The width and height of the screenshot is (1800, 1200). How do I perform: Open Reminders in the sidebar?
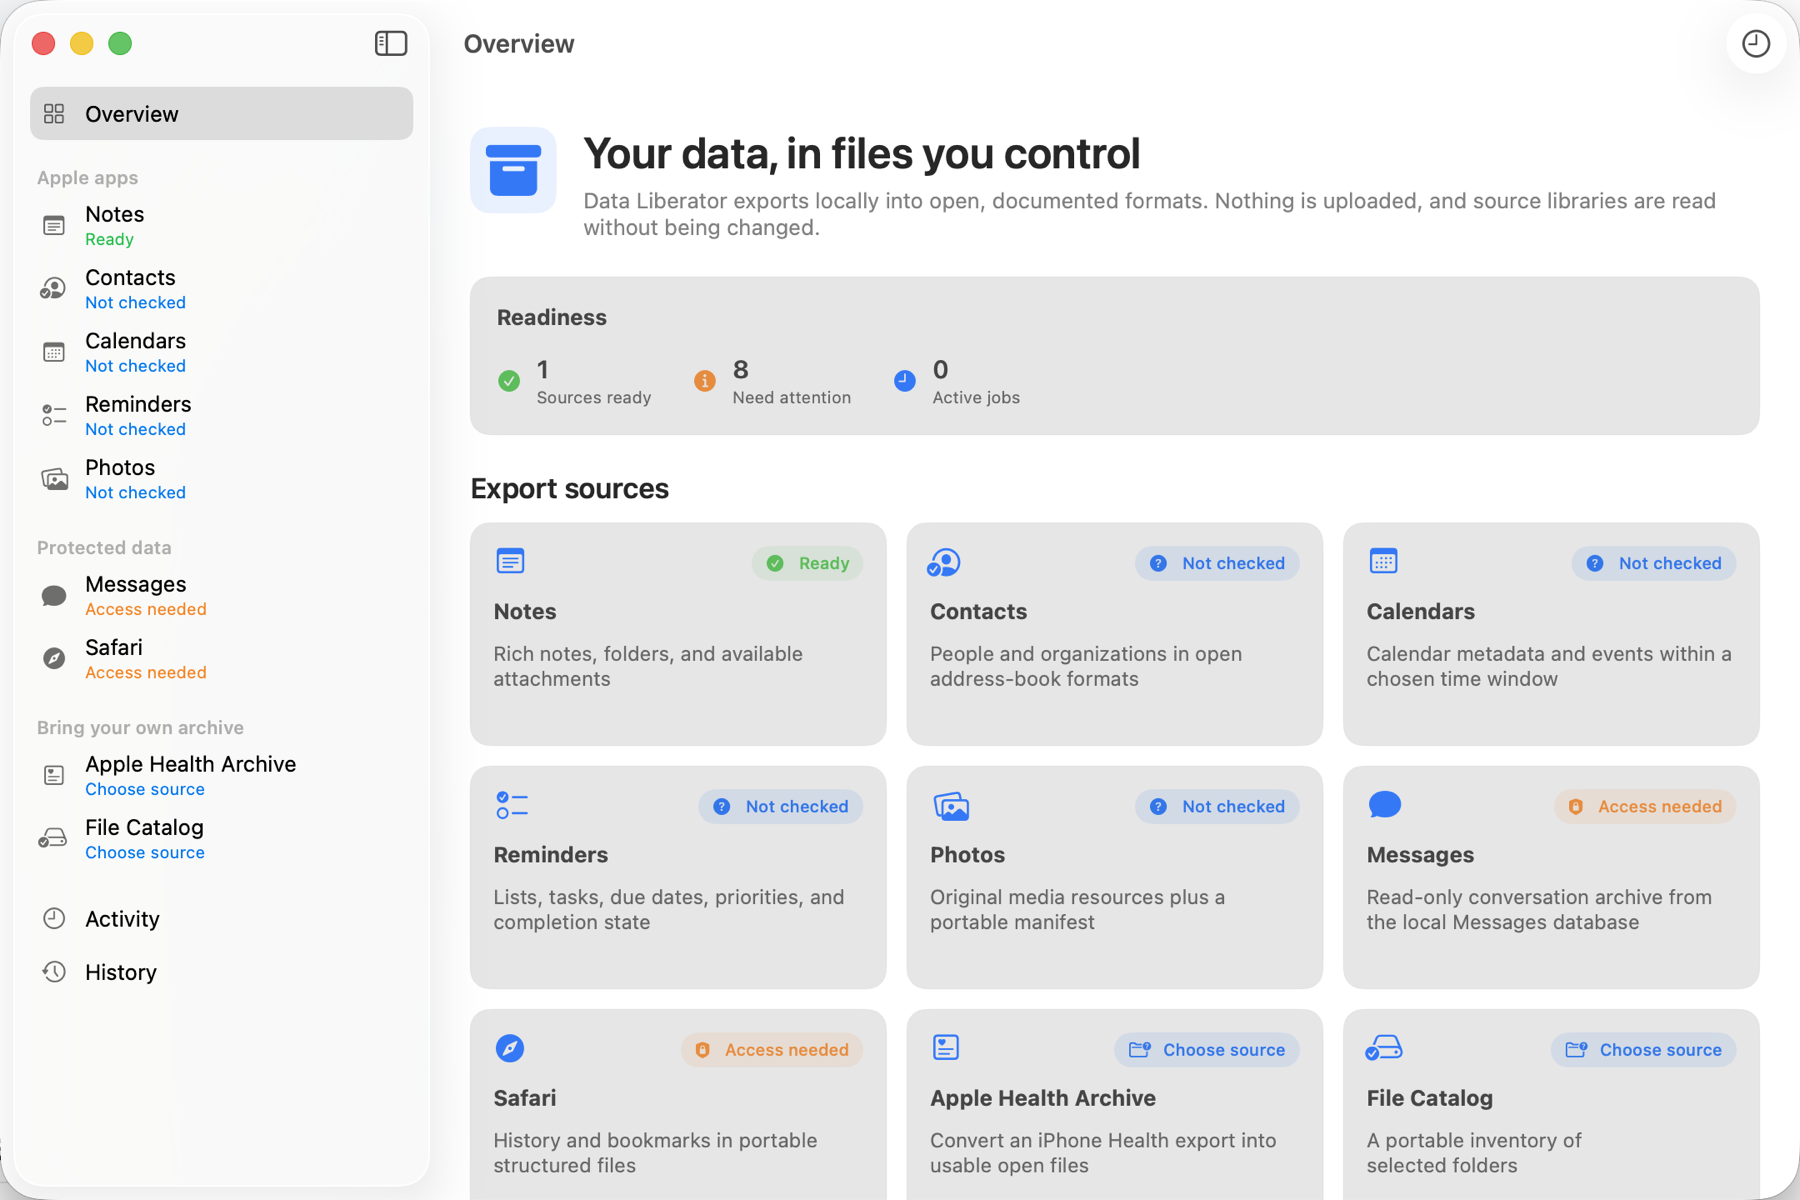click(138, 404)
